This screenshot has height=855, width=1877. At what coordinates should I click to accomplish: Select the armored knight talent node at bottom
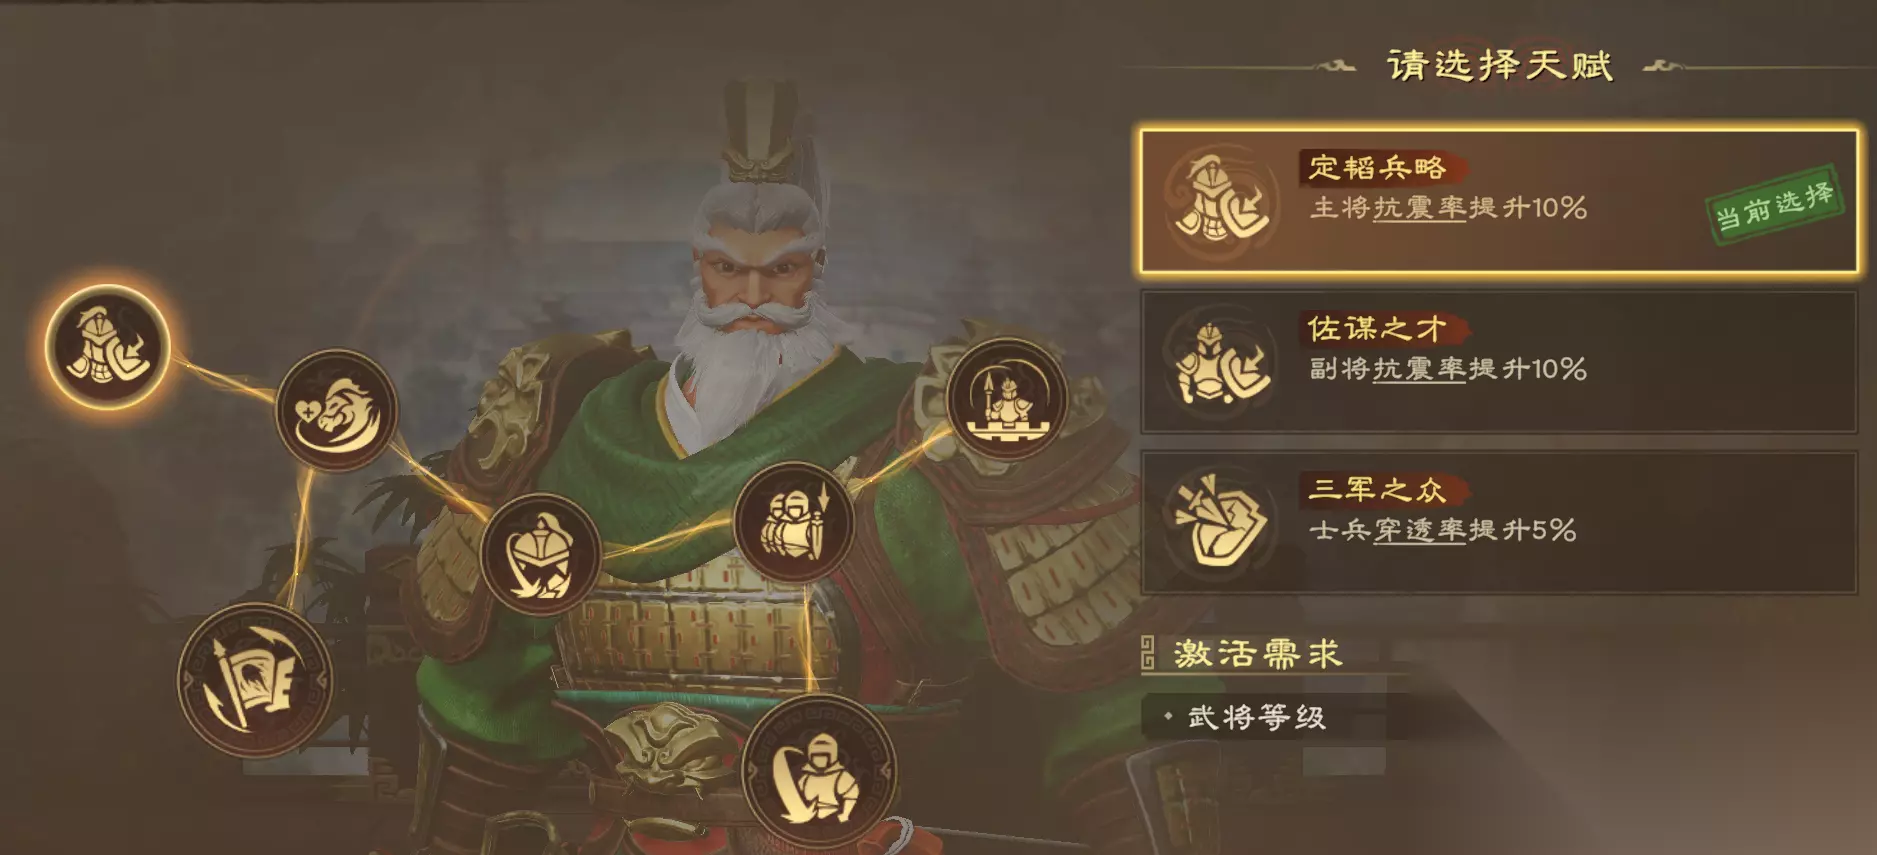click(x=820, y=773)
